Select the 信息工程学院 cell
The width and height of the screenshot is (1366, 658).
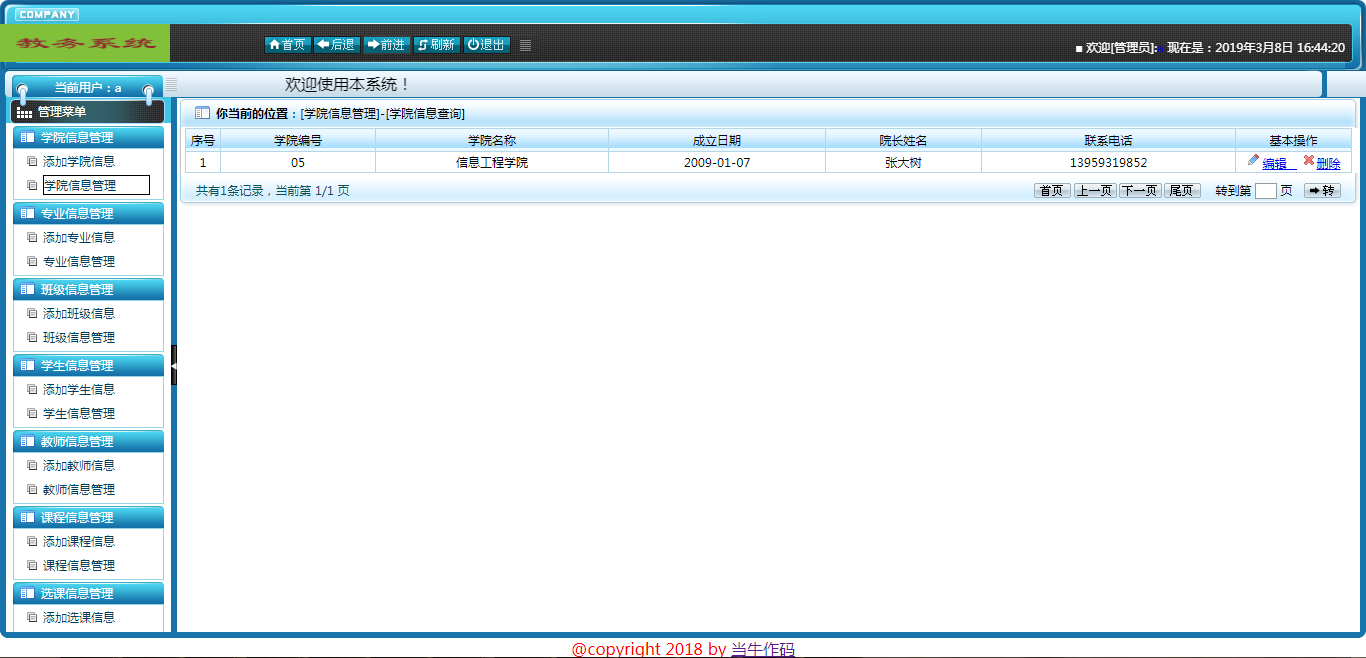tap(492, 162)
